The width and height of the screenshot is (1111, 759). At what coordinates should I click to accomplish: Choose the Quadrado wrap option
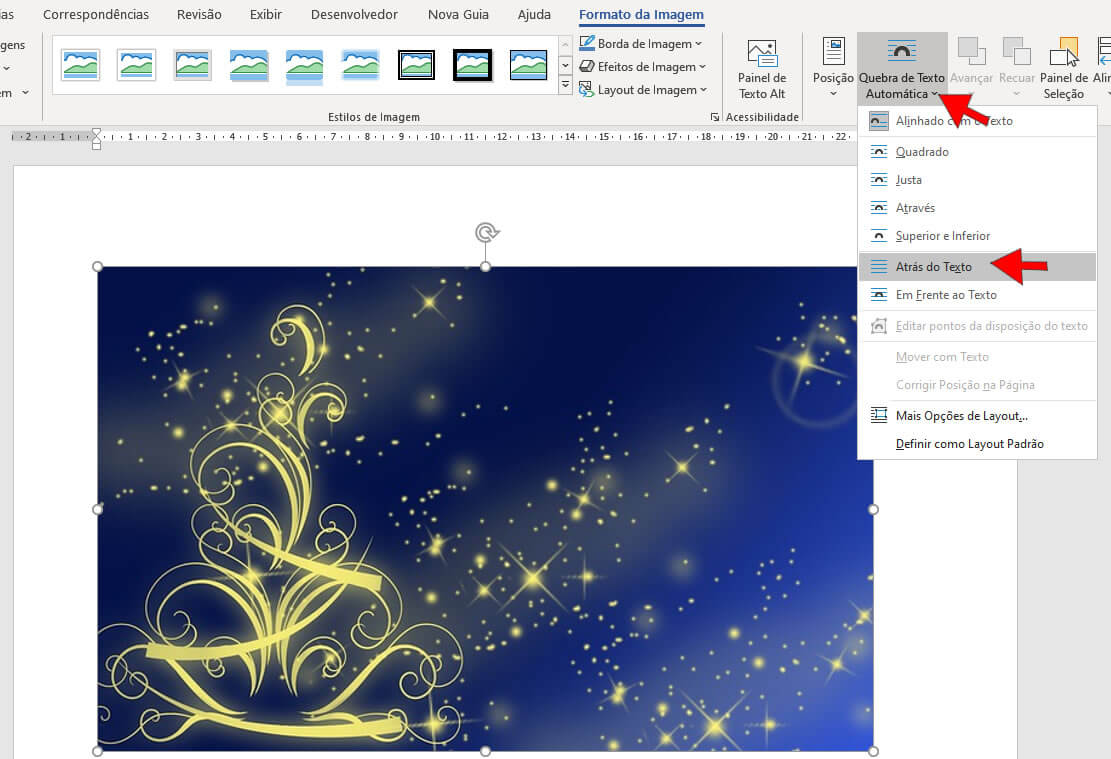[977, 152]
